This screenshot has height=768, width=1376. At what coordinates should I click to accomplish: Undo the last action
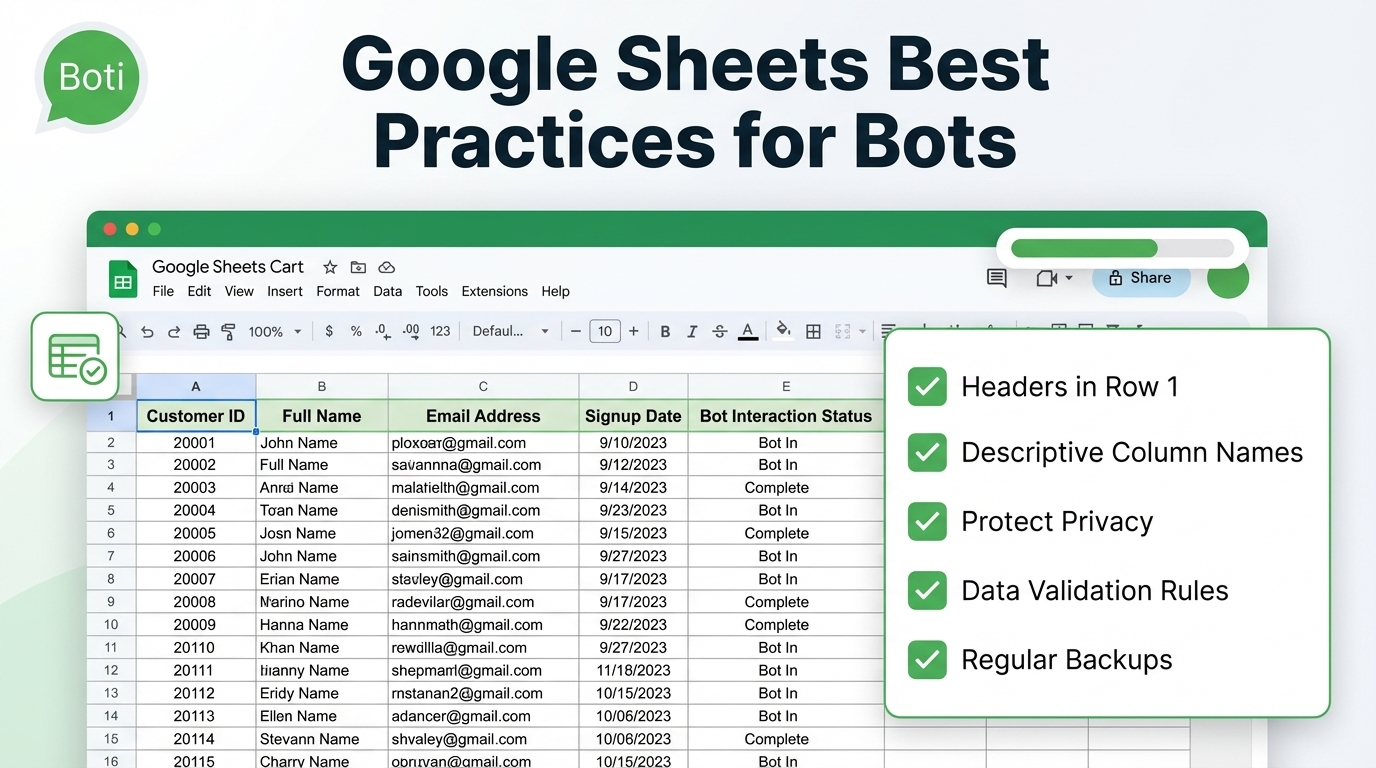[x=147, y=331]
